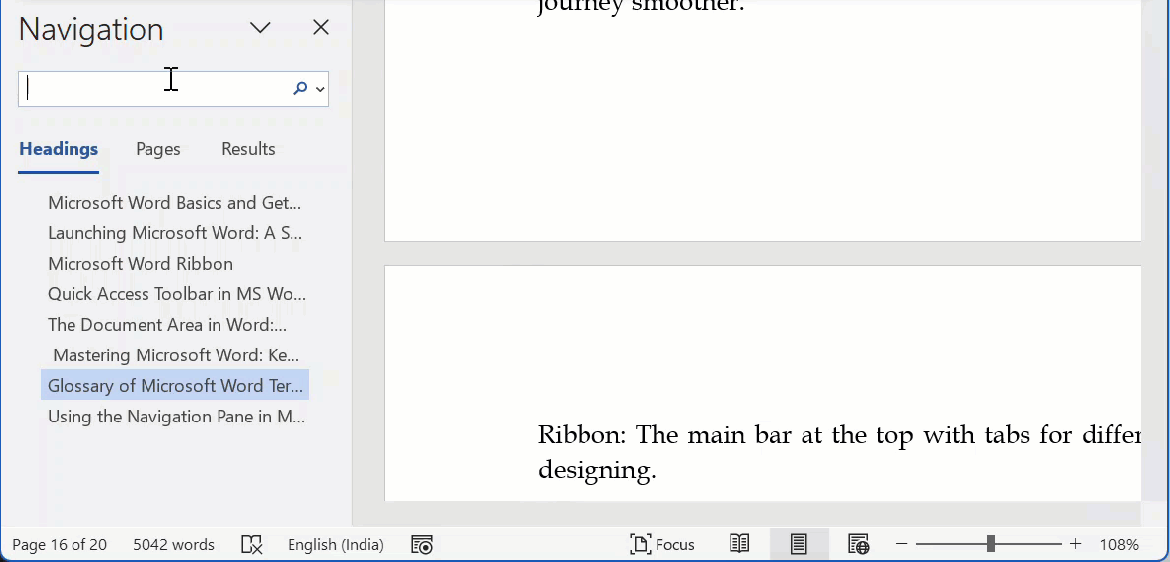Viewport: 1170px width, 562px height.
Task: Click the Ribbon definition text in document
Action: 839,452
